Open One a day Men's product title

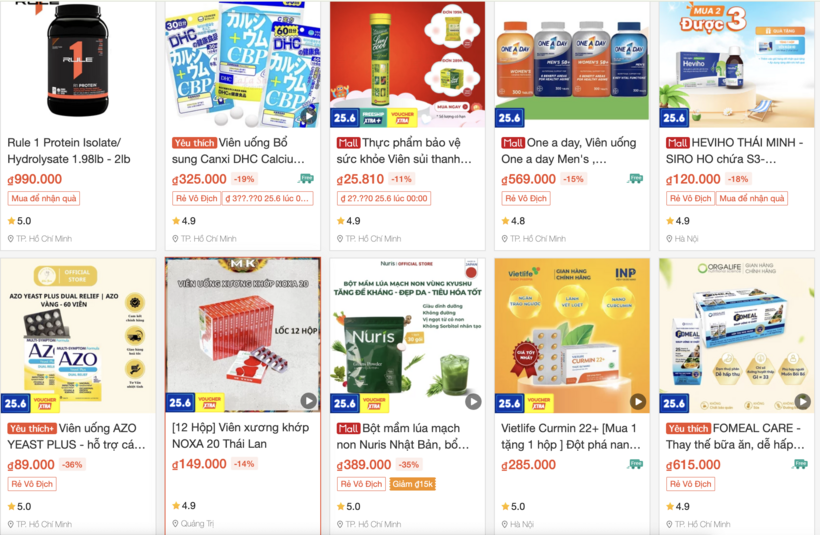(x=569, y=151)
